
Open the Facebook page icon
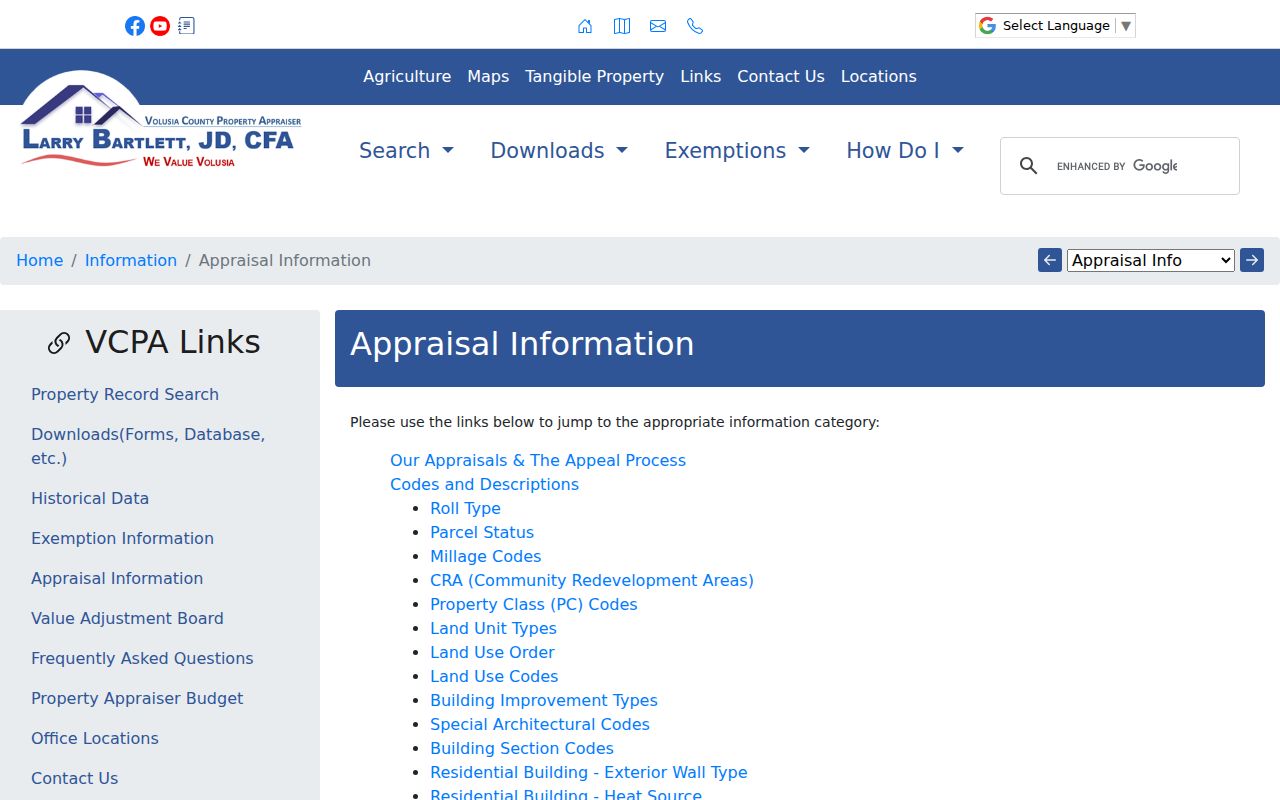pyautogui.click(x=135, y=26)
